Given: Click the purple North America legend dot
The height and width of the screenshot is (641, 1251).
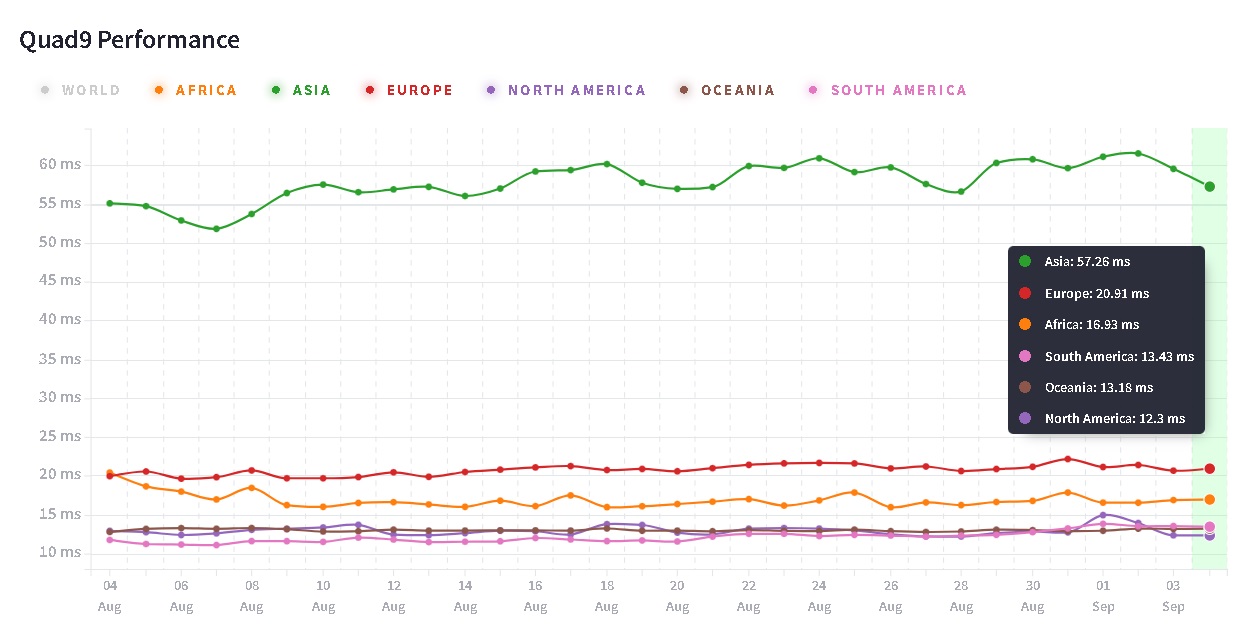Looking at the screenshot, I should (x=491, y=90).
